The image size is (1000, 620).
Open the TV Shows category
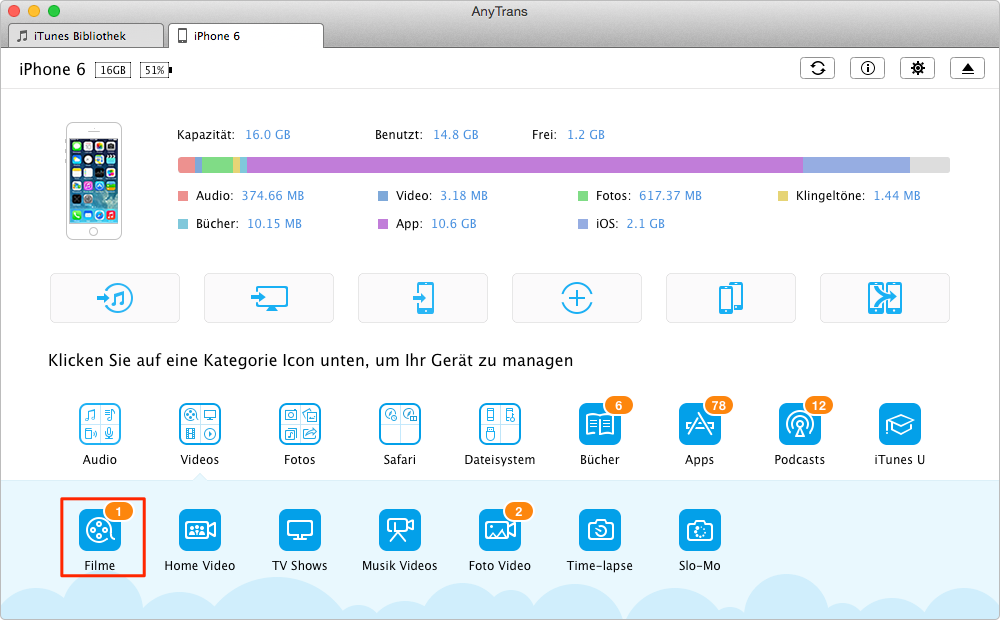(300, 530)
